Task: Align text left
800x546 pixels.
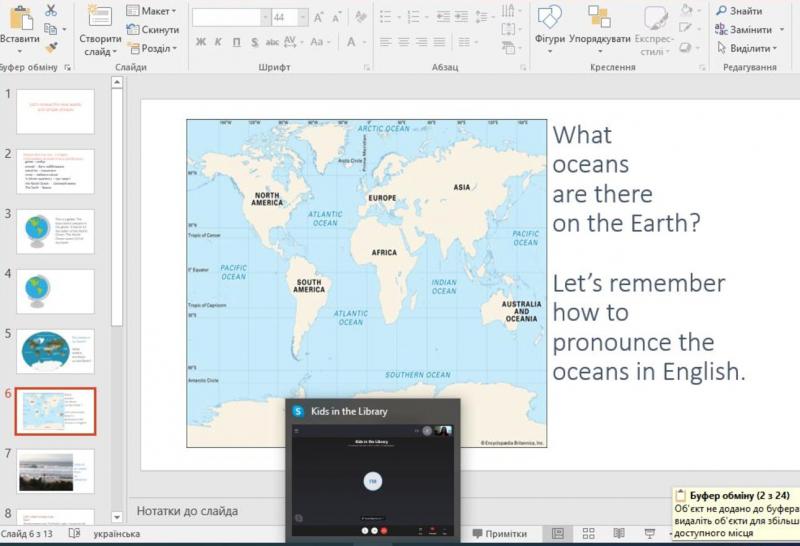Action: pyautogui.click(x=386, y=42)
